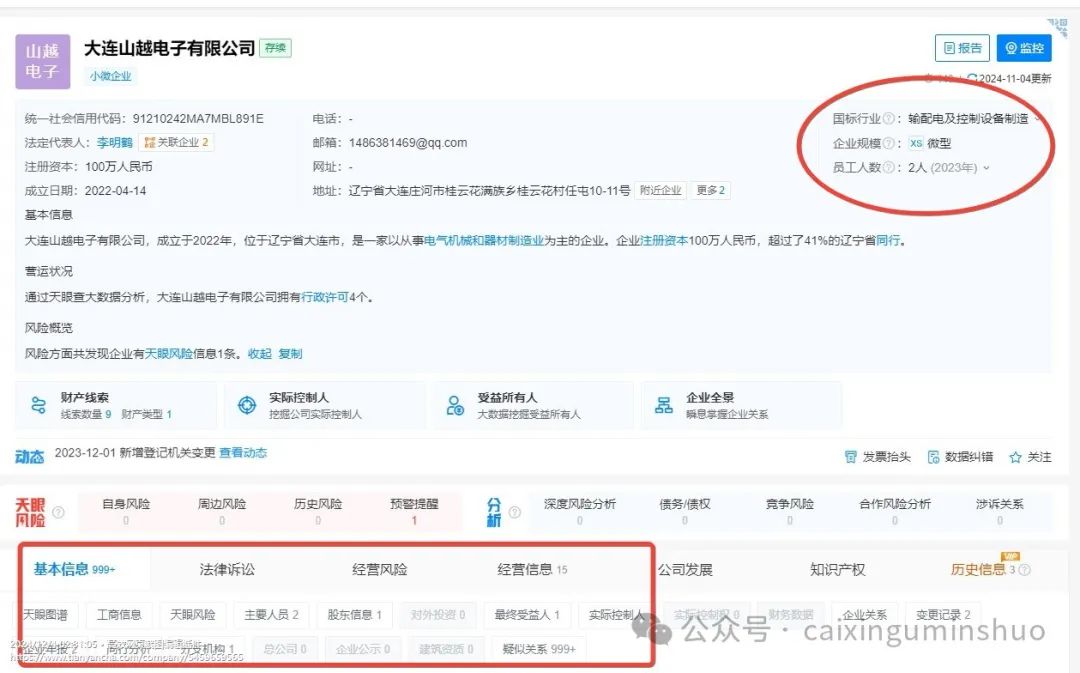The image size is (1080, 673).
Task: Click the 实际控制人 target icon
Action: 247,405
